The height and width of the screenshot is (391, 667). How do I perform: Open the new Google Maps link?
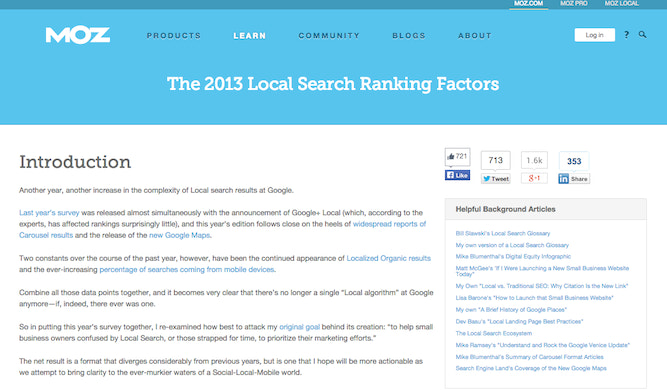179,235
